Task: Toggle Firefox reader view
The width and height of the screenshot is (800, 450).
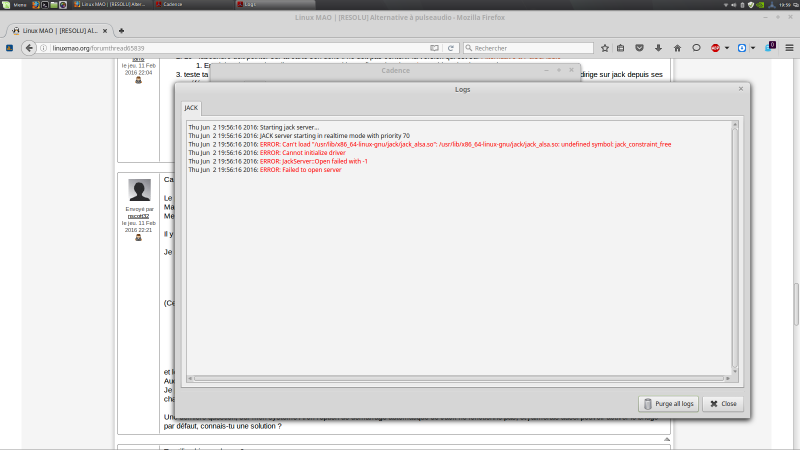Action: pos(434,48)
